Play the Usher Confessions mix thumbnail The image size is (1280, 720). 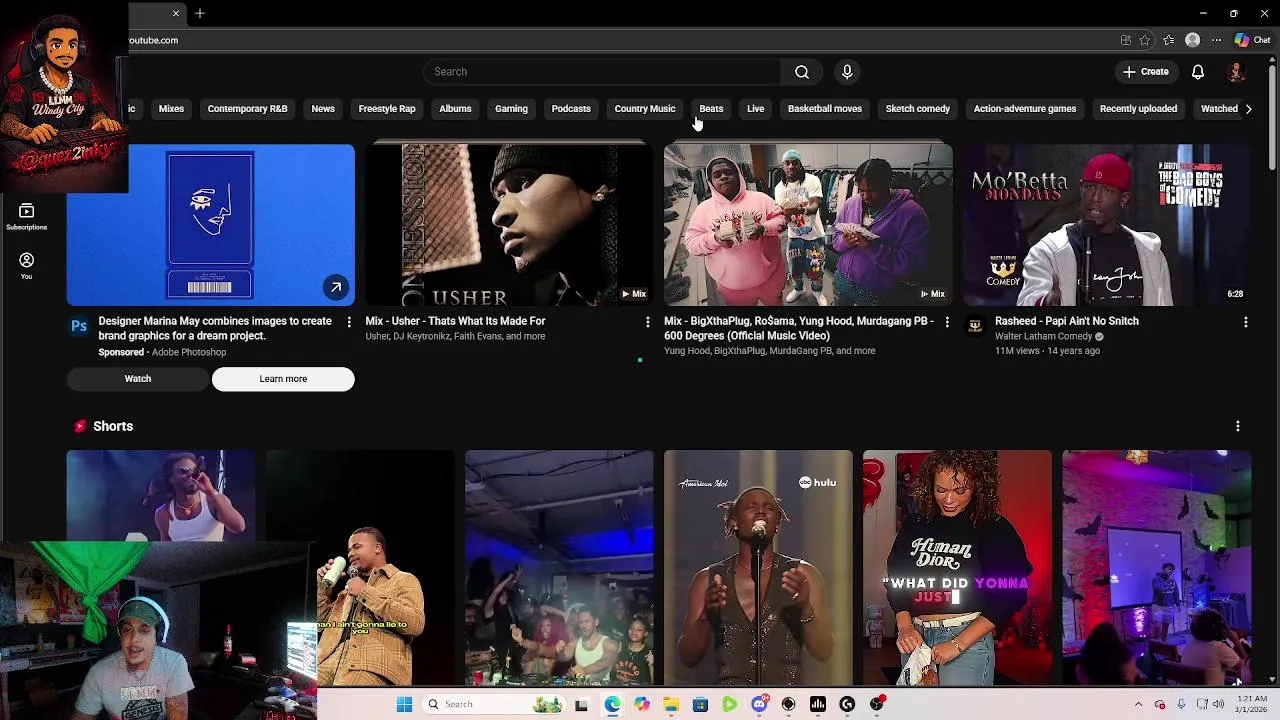click(508, 225)
